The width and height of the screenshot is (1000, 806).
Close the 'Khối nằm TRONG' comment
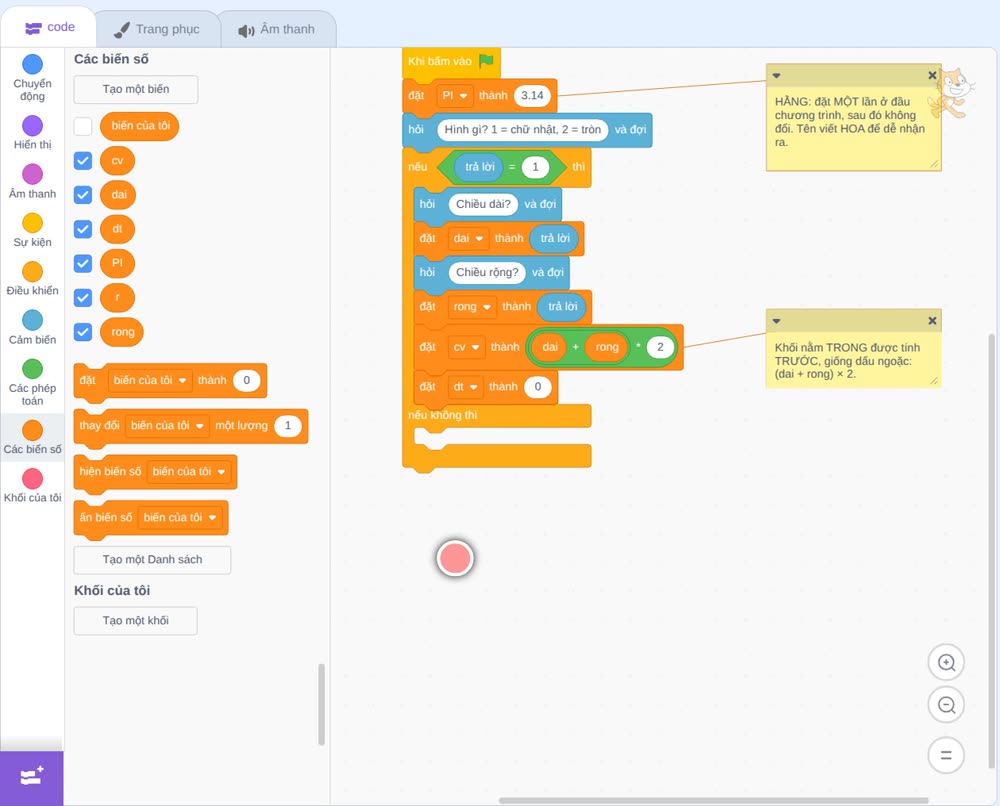[932, 321]
